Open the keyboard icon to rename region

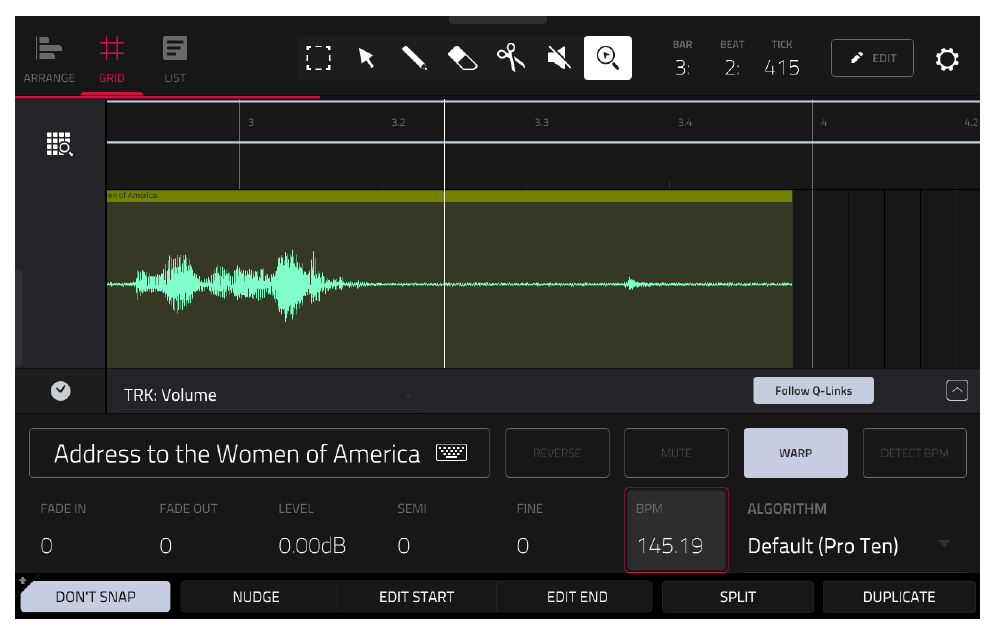pyautogui.click(x=452, y=452)
